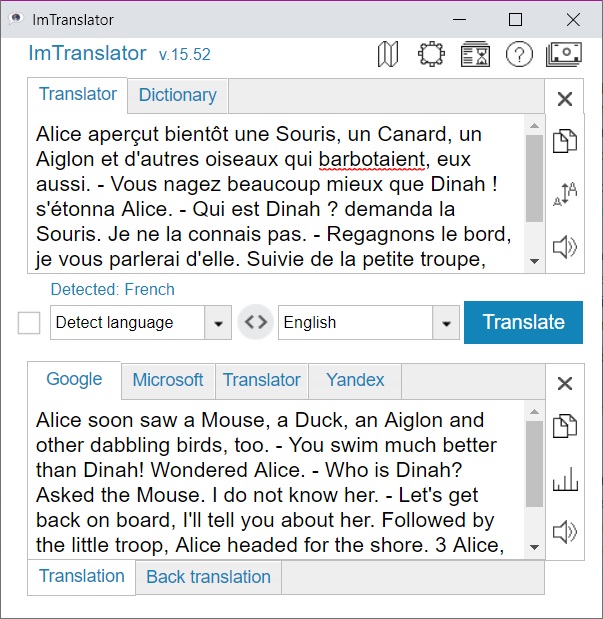Copy the translated text with copy icon

pyautogui.click(x=565, y=427)
